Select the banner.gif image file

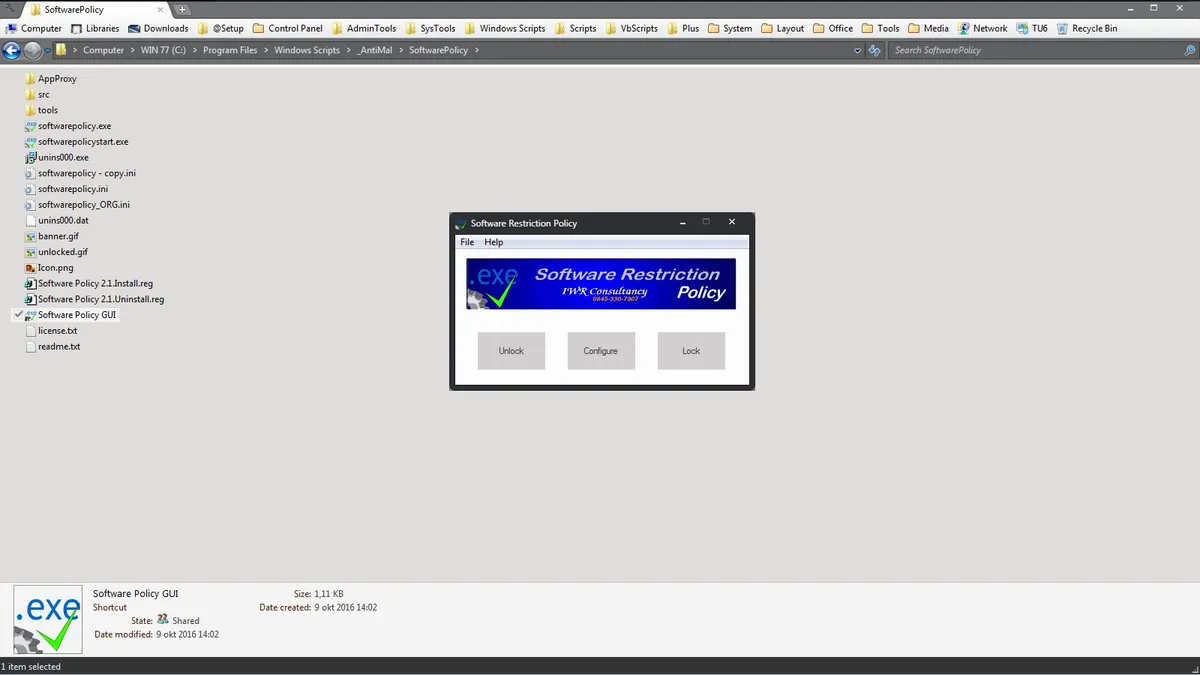pos(58,235)
